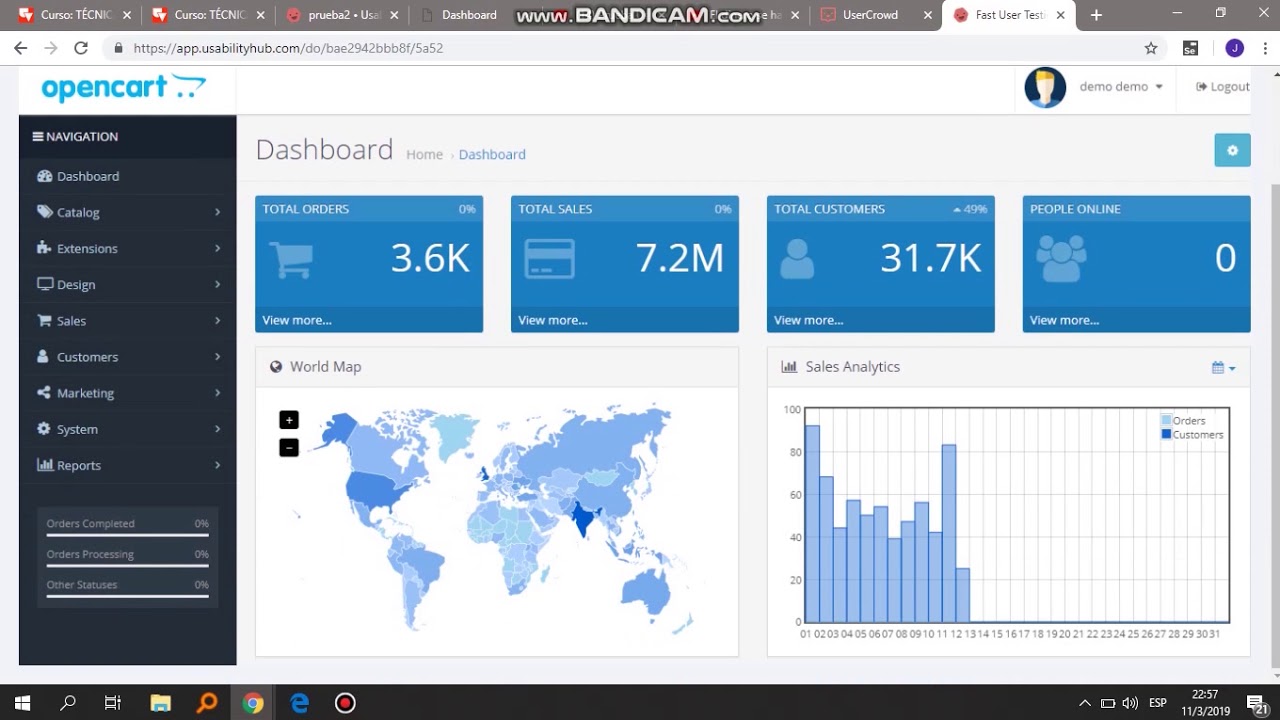Image resolution: width=1280 pixels, height=720 pixels.
Task: Open the Windows Start menu
Action: 22,703
